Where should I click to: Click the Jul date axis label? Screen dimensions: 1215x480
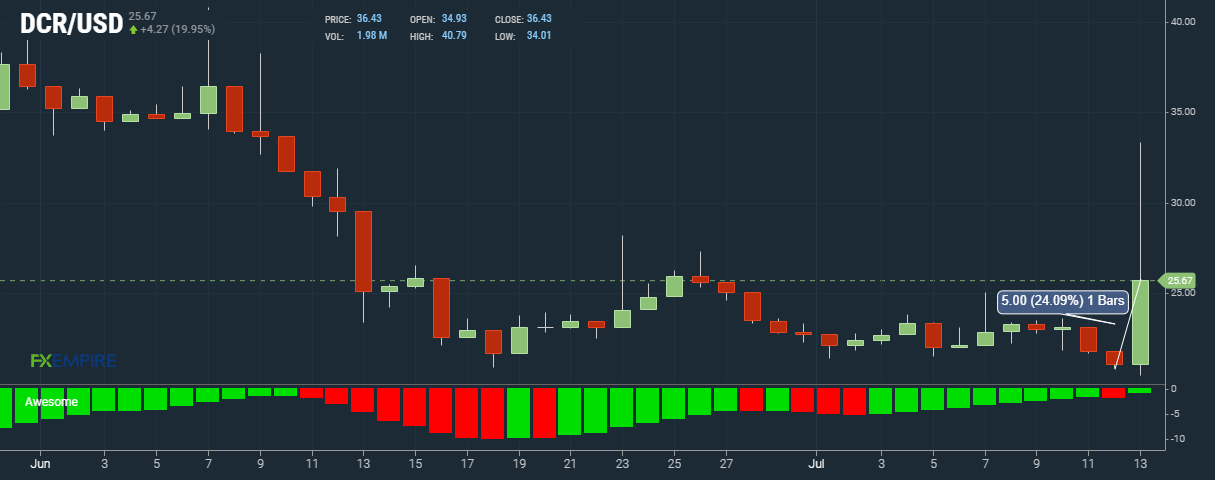(817, 464)
